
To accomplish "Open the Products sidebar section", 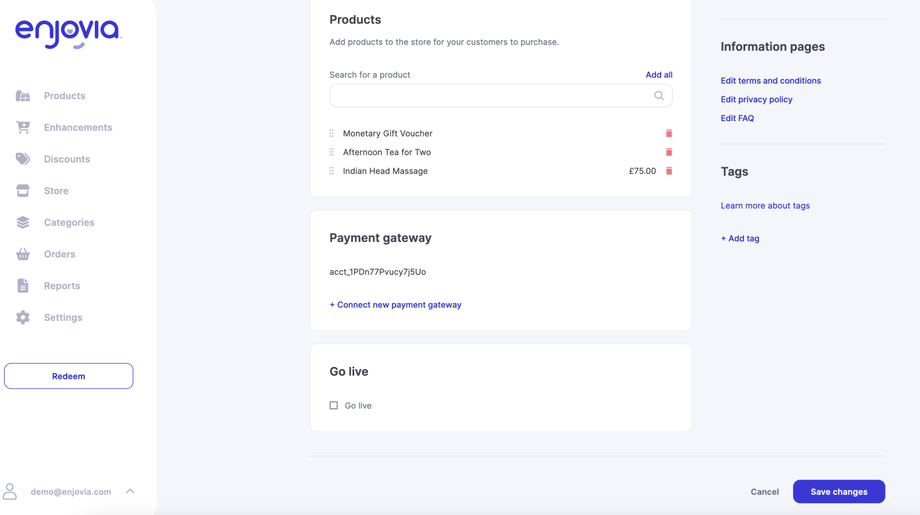I will point(64,96).
